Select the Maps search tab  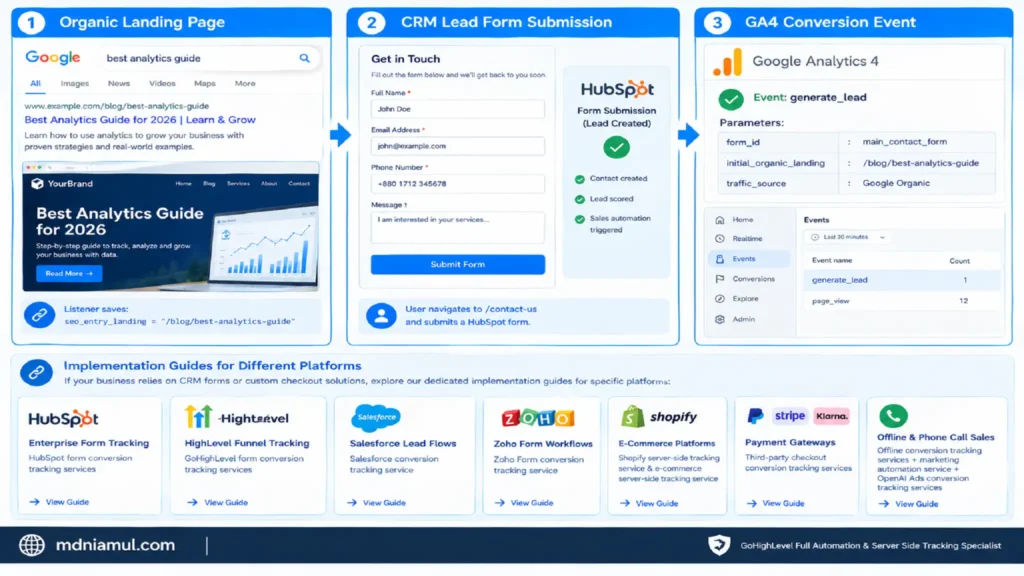pos(204,84)
